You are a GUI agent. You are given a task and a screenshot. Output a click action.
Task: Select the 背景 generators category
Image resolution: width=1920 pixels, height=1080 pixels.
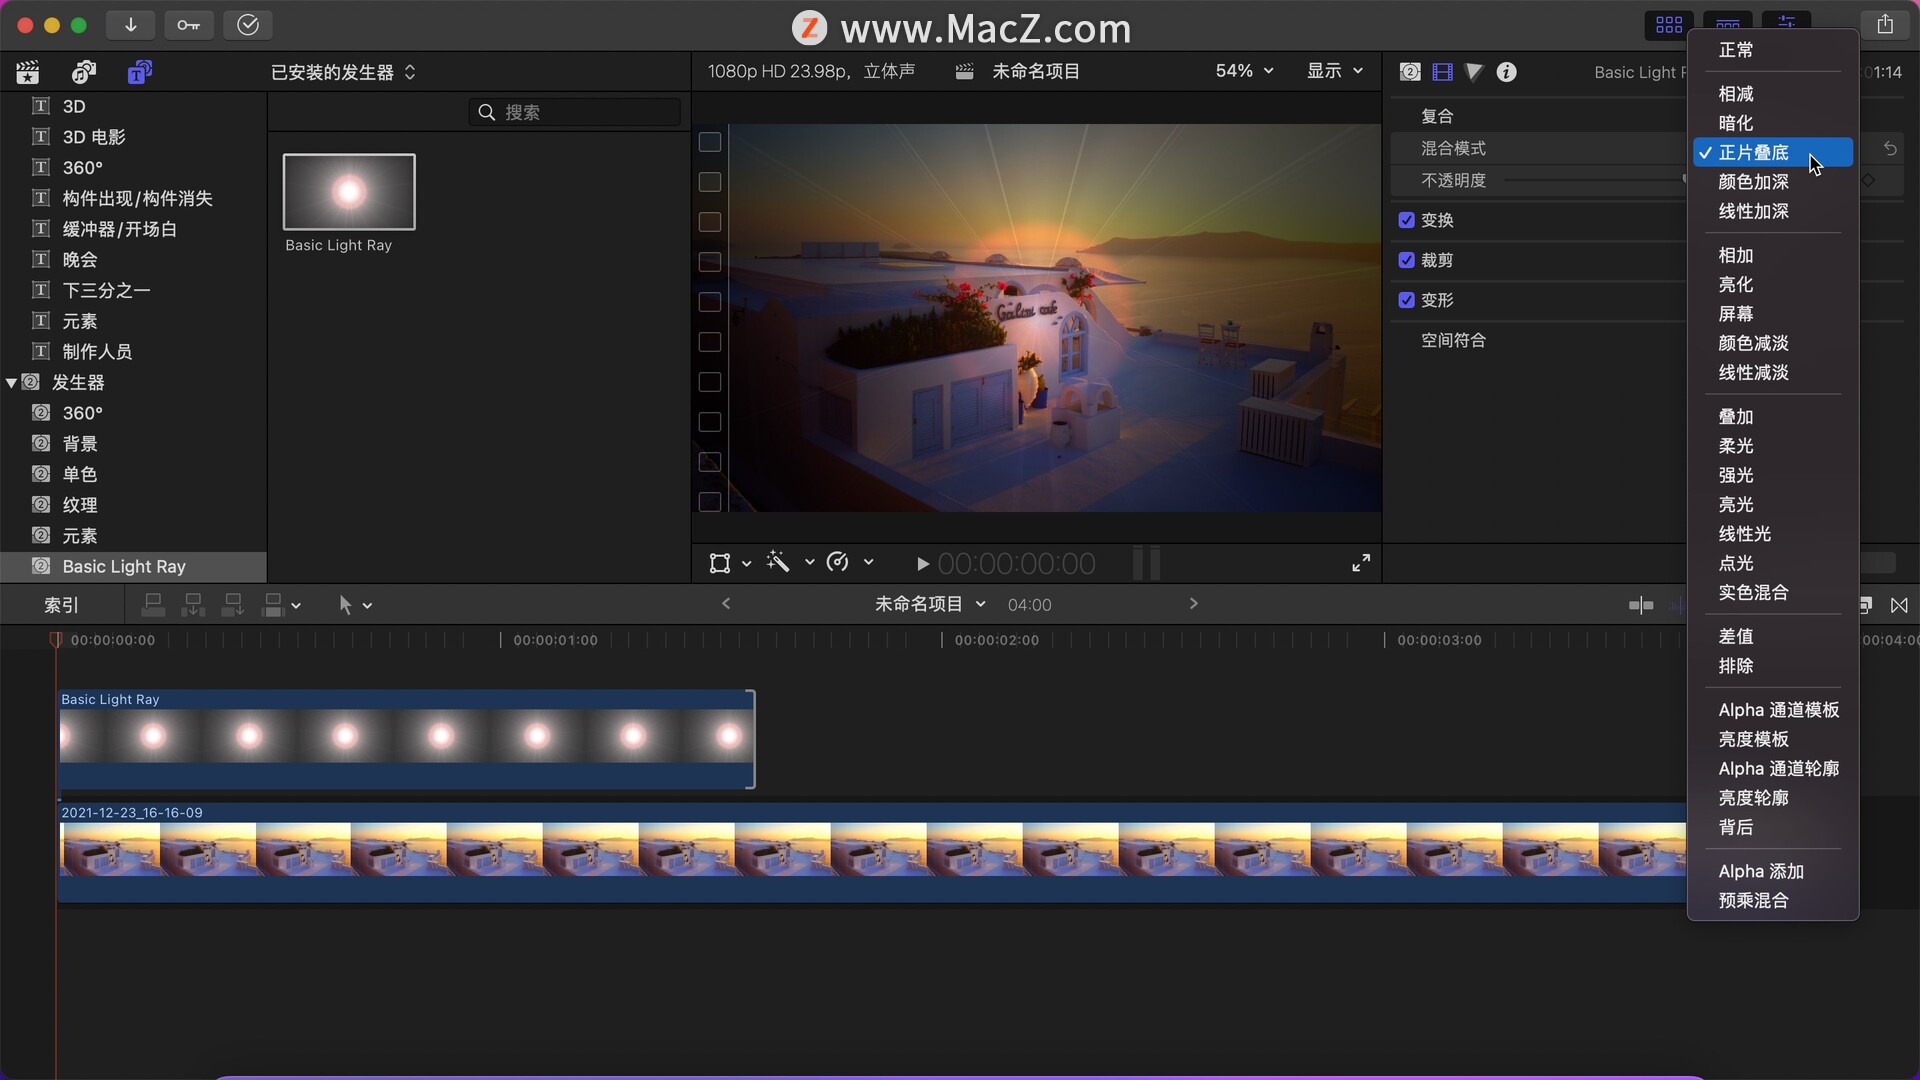[80, 444]
